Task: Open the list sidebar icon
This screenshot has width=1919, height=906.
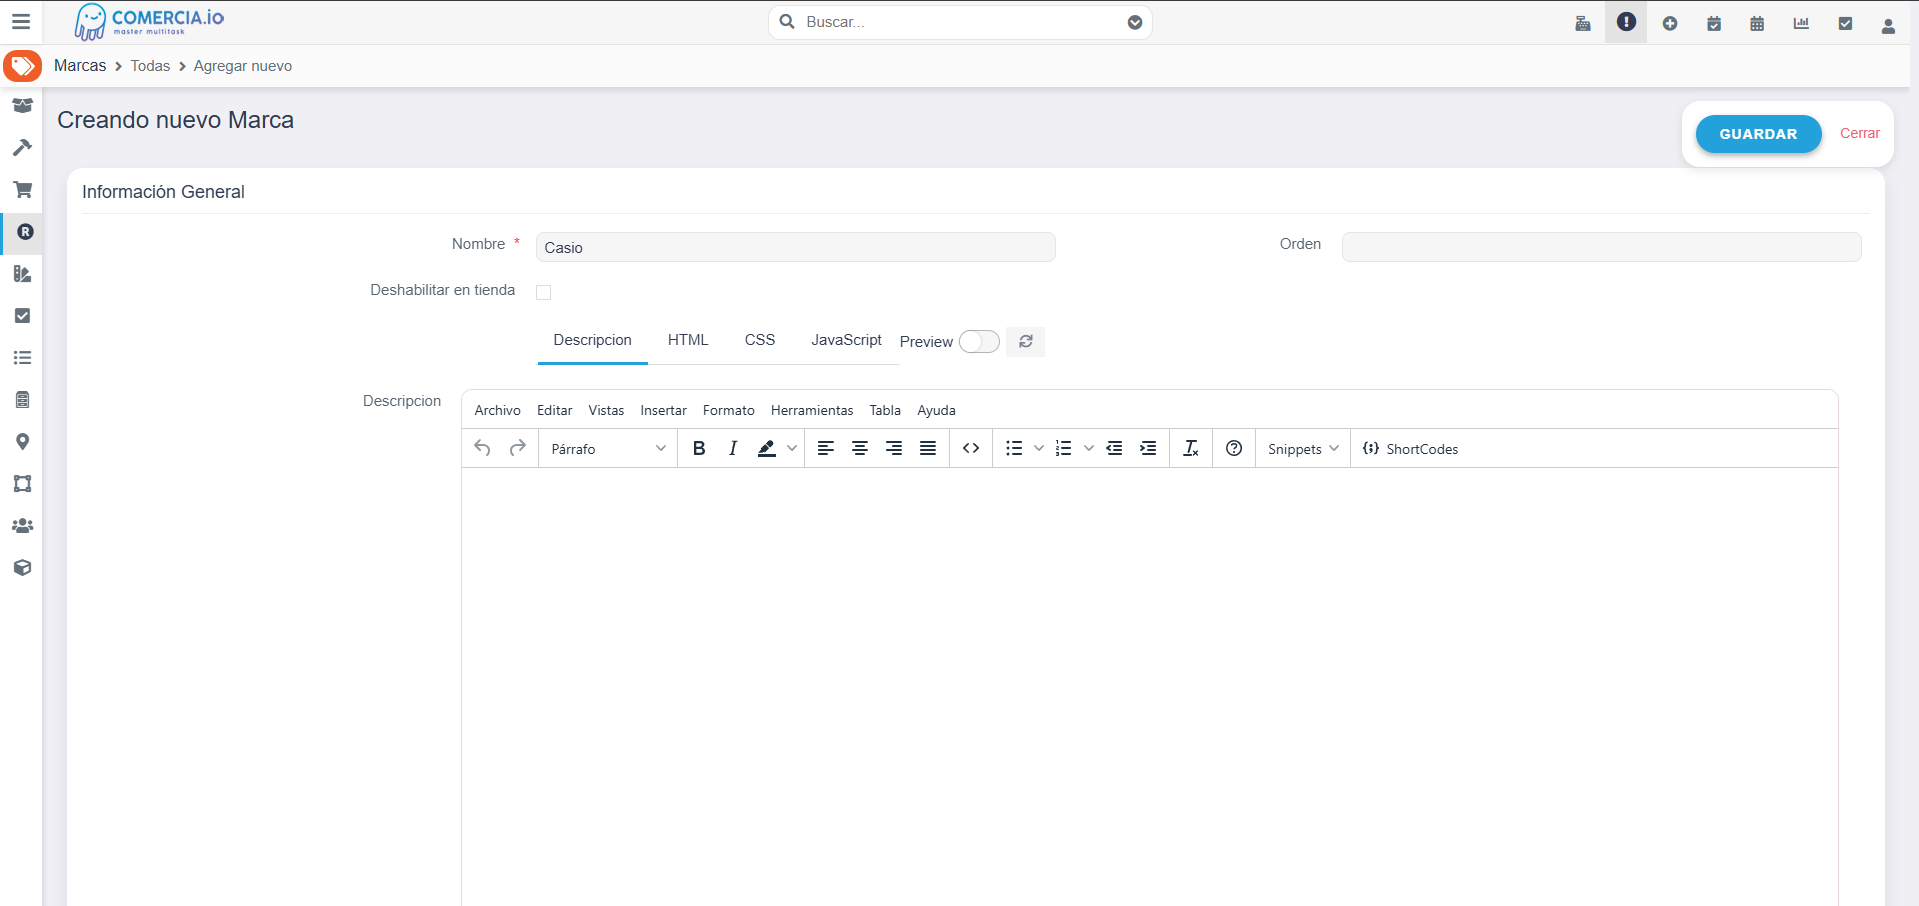Action: tap(22, 357)
